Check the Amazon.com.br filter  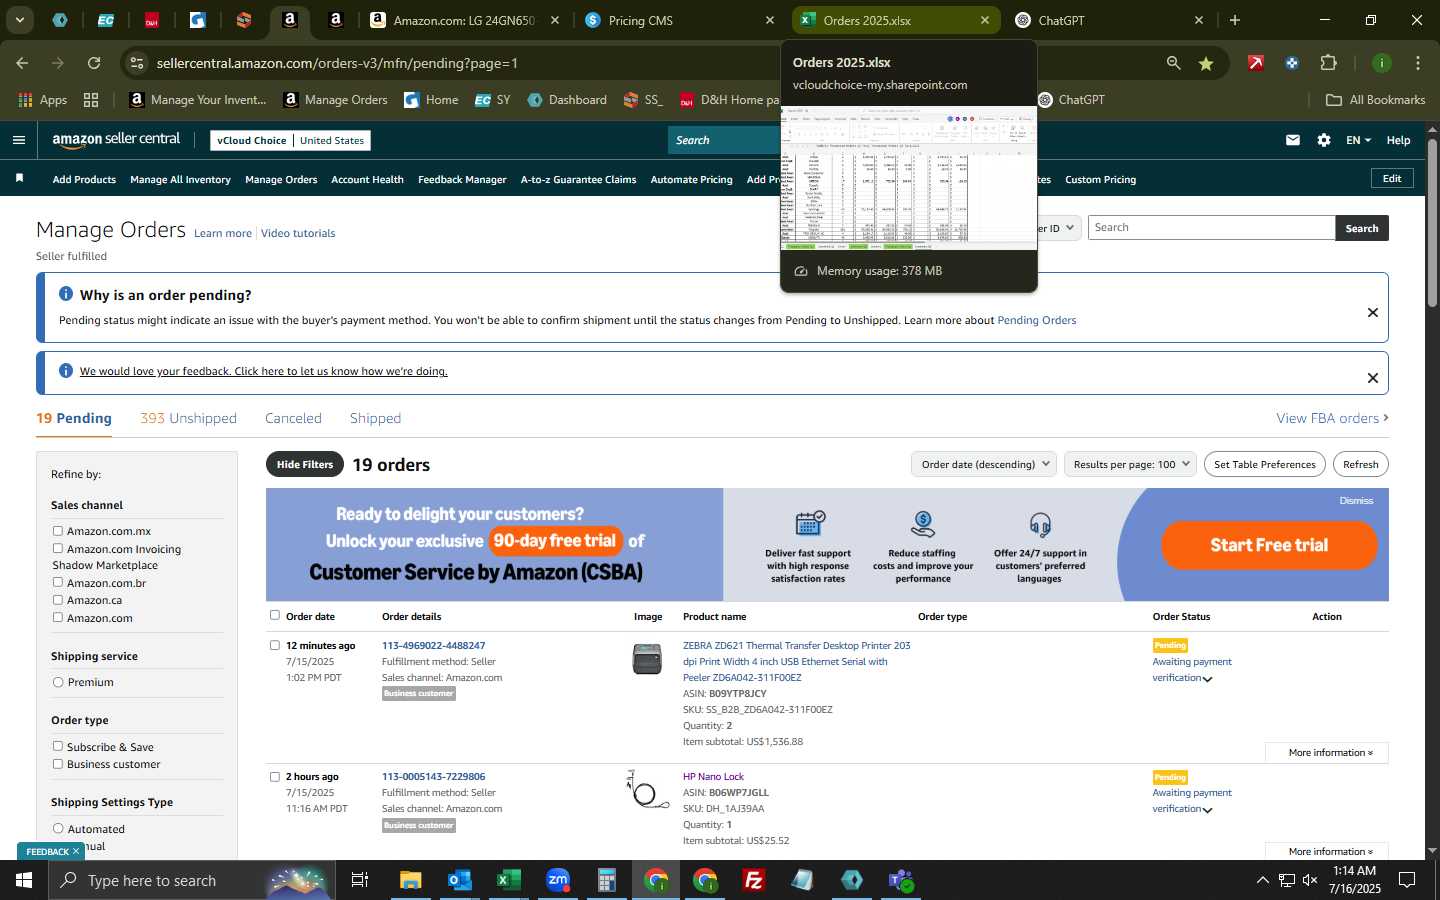(x=58, y=582)
